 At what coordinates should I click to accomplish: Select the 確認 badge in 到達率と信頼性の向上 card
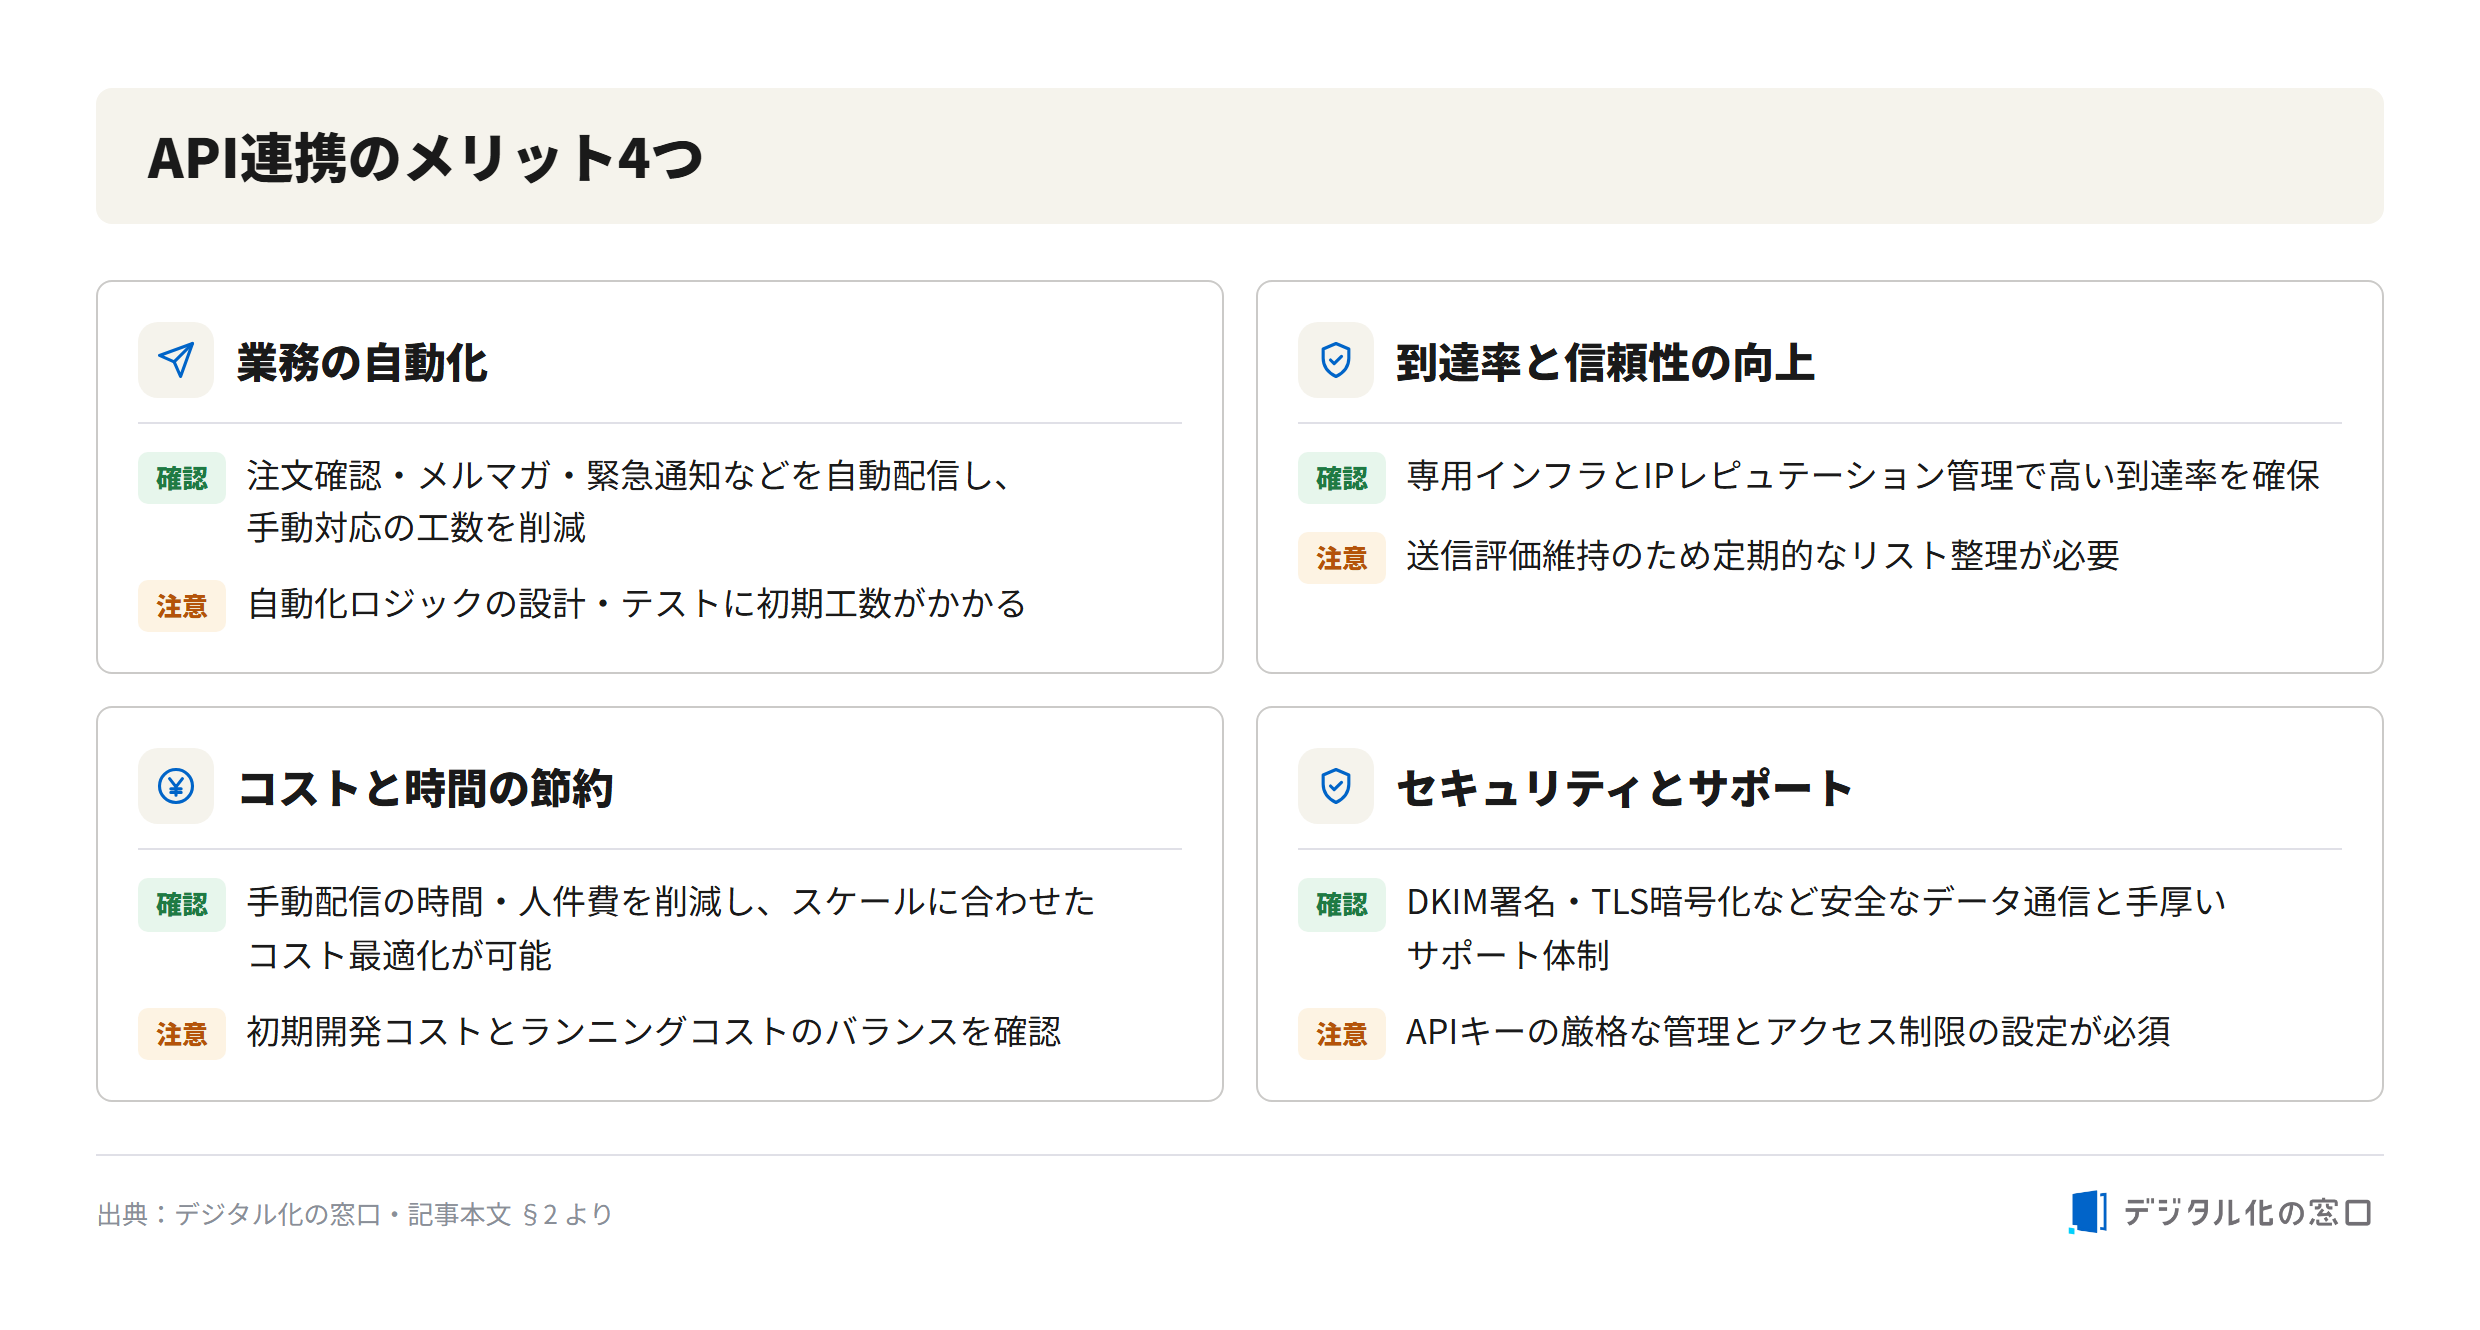tap(1342, 478)
